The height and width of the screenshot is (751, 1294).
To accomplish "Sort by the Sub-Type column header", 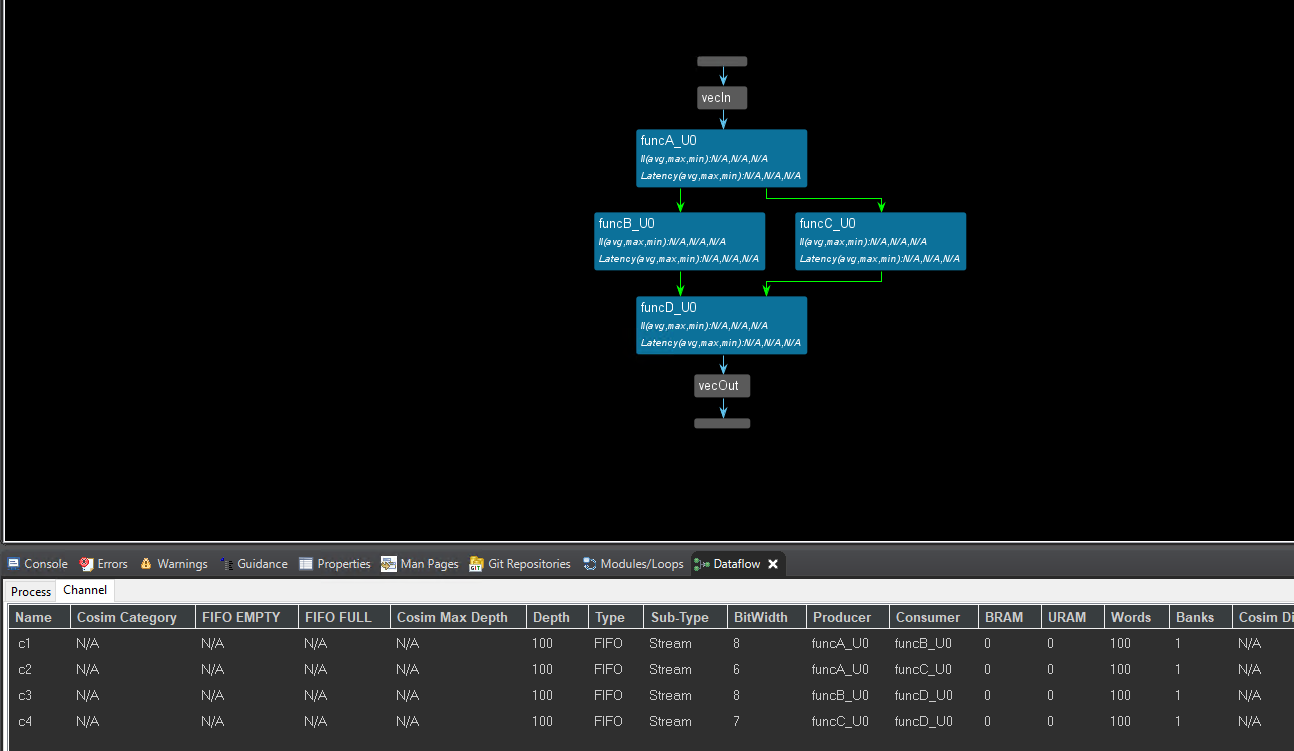I will pyautogui.click(x=685, y=617).
